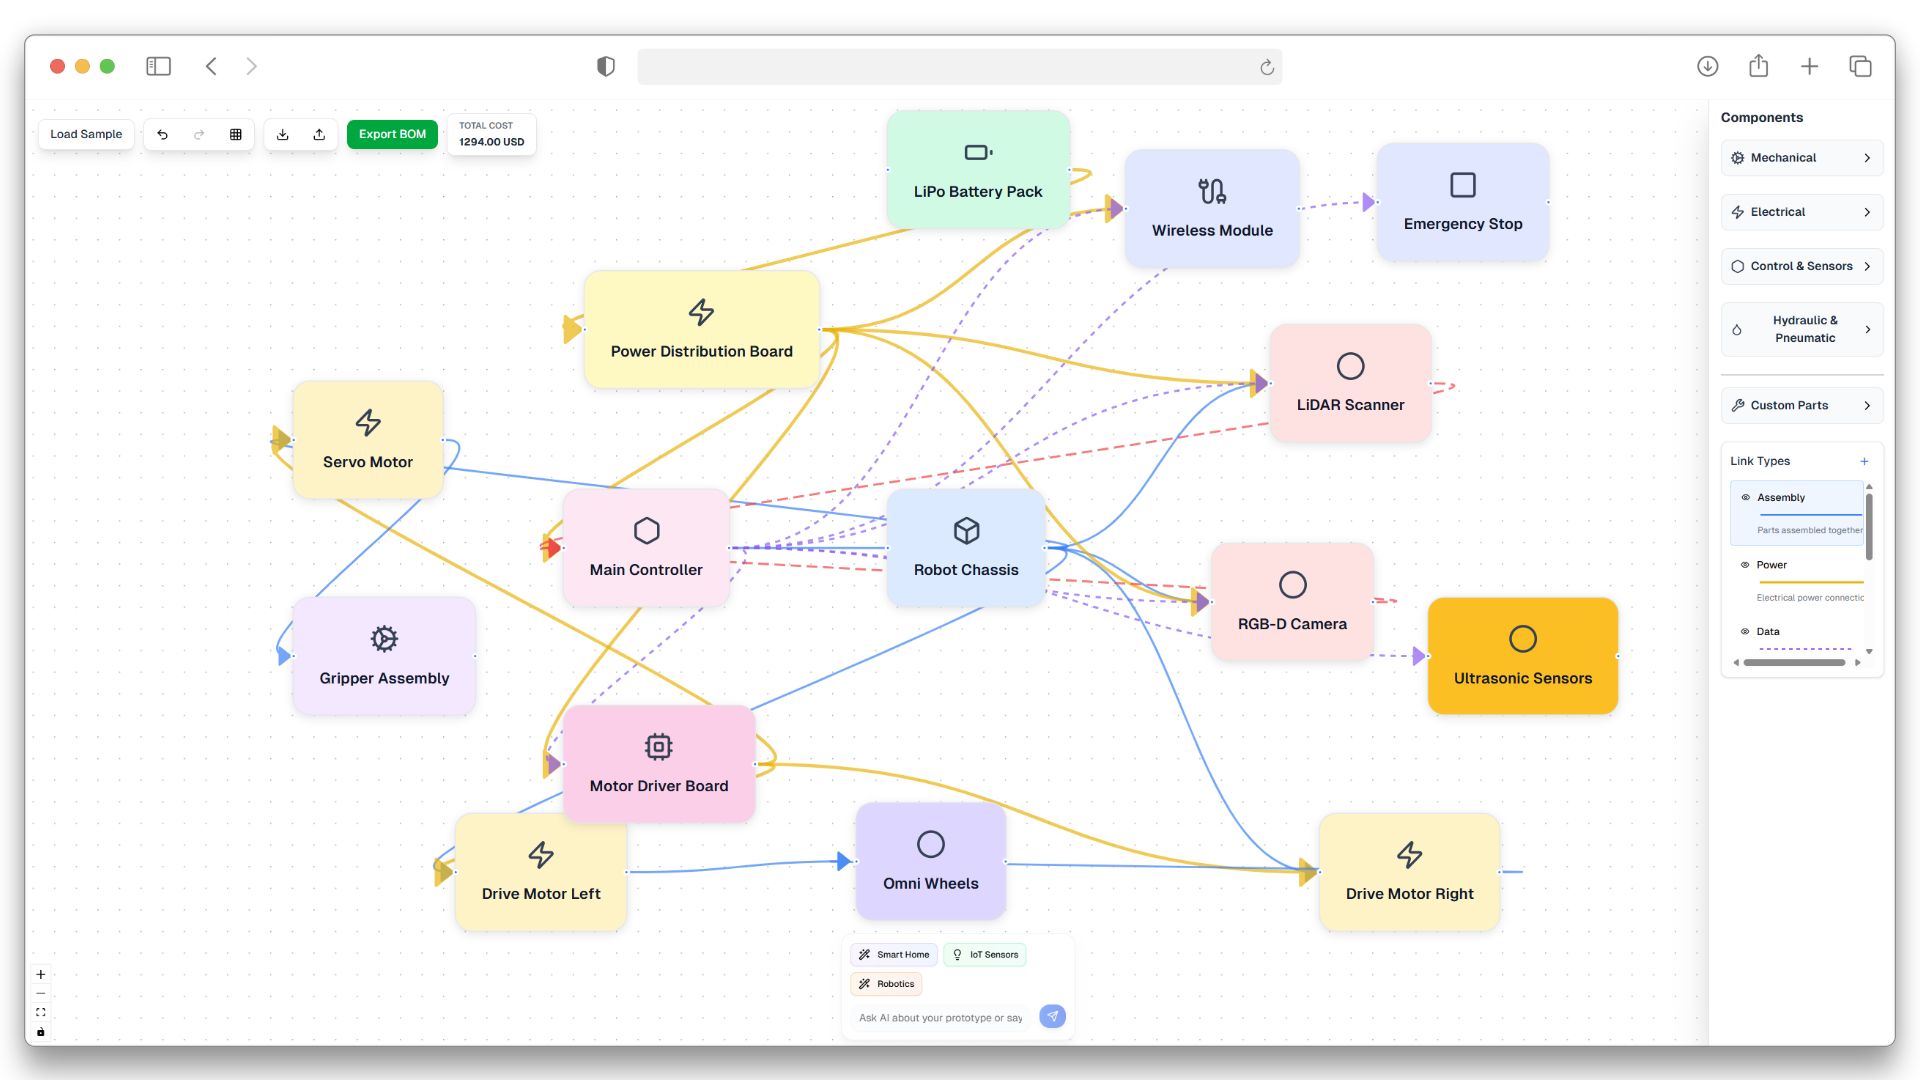Screen dimensions: 1920x1080
Task: Click the Export BOM button
Action: tap(392, 134)
